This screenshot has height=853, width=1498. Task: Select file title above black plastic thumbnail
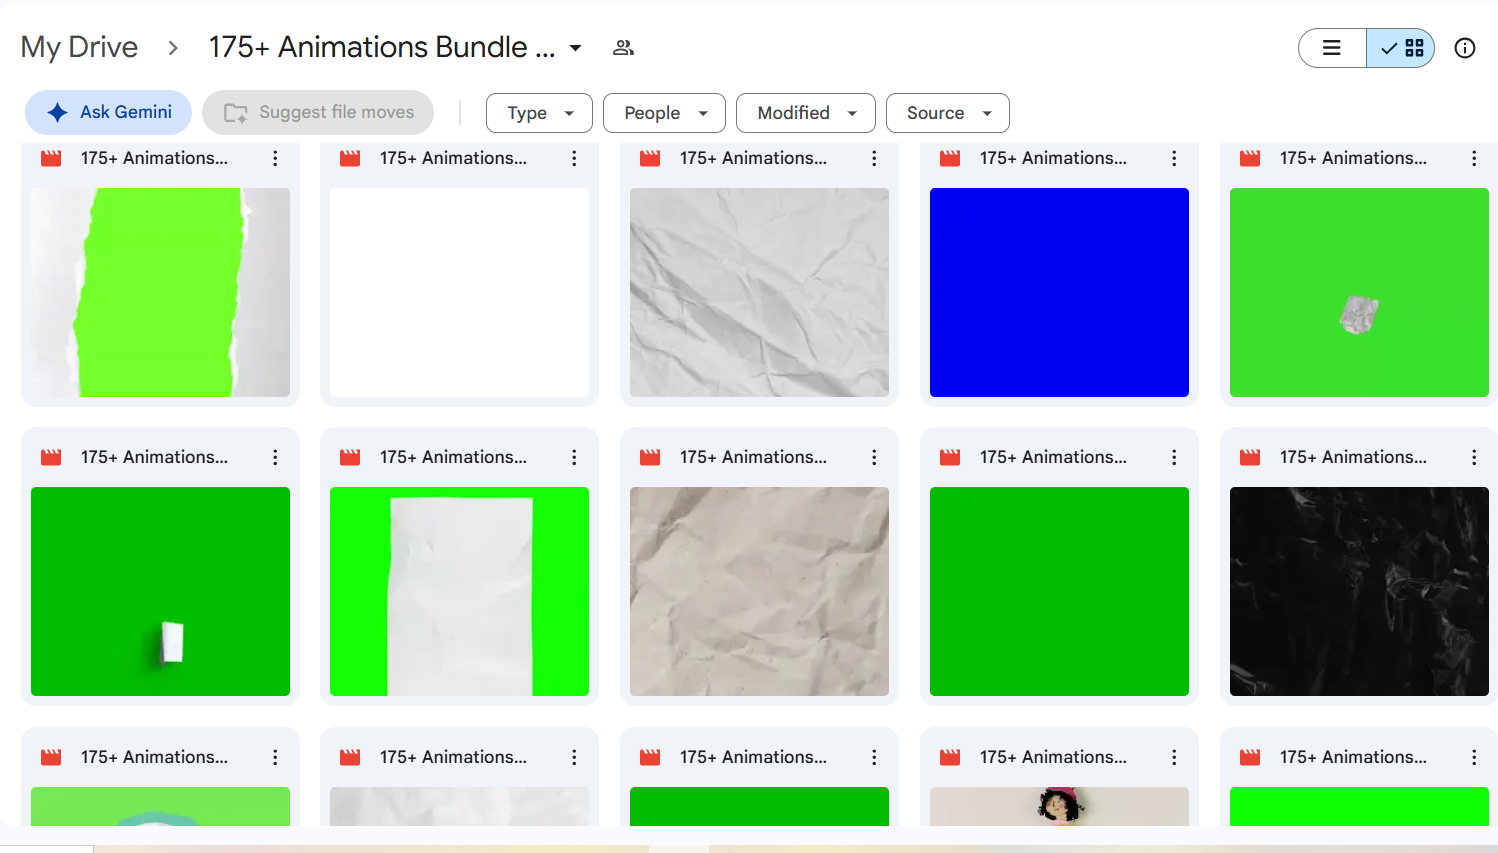1353,457
